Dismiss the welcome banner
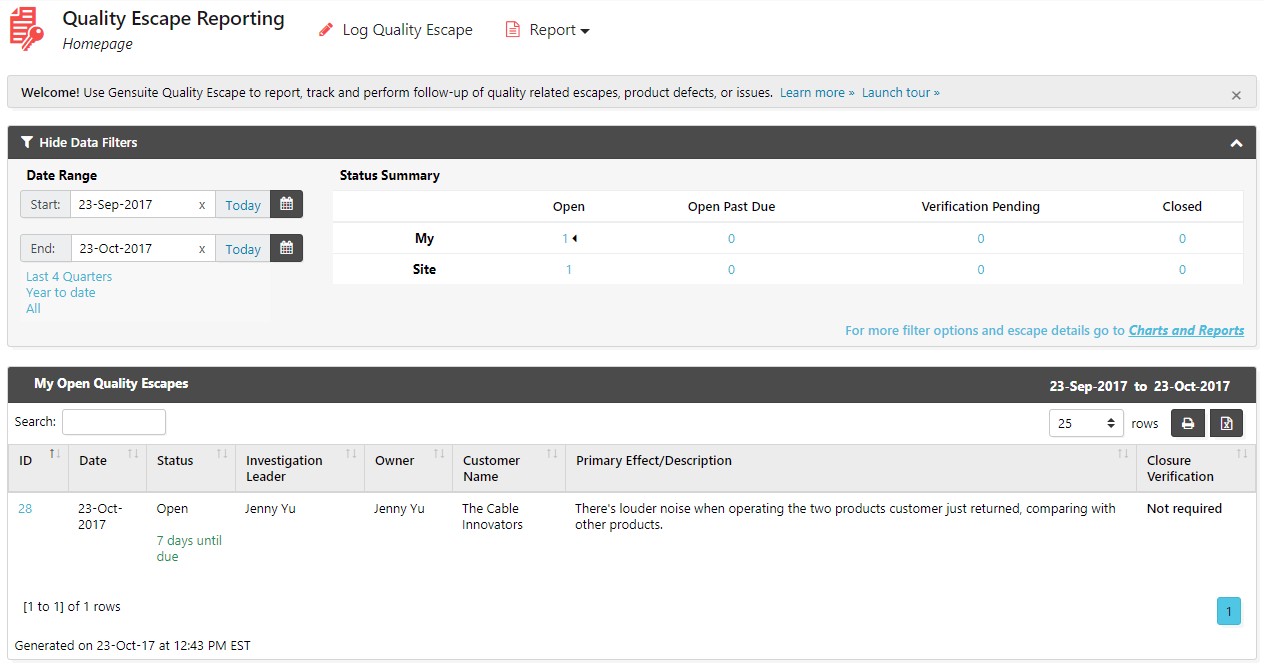This screenshot has width=1264, height=669. click(x=1236, y=95)
